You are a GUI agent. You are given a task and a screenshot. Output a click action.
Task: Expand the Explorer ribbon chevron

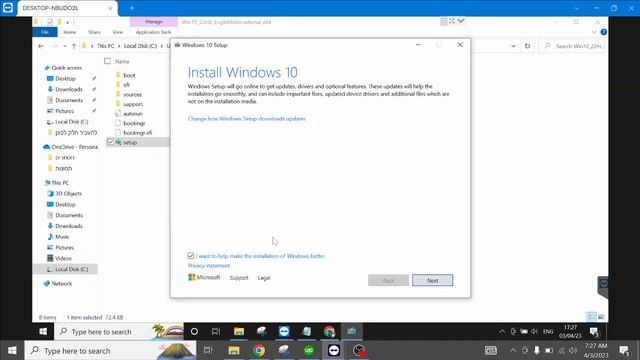click(594, 32)
